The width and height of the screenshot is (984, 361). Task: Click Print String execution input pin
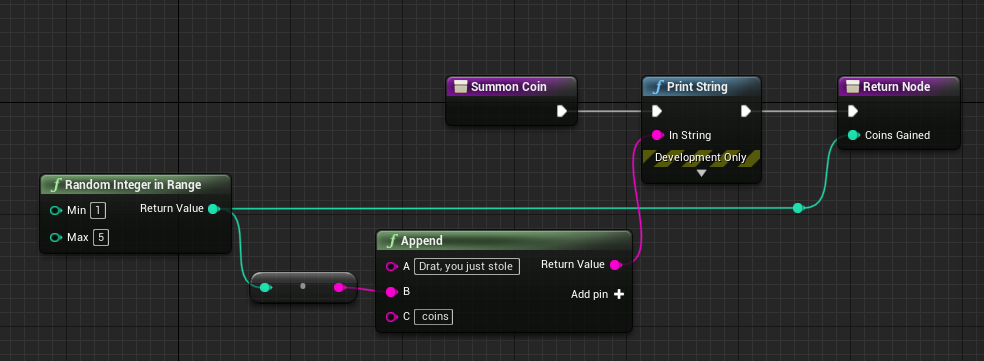[656, 111]
